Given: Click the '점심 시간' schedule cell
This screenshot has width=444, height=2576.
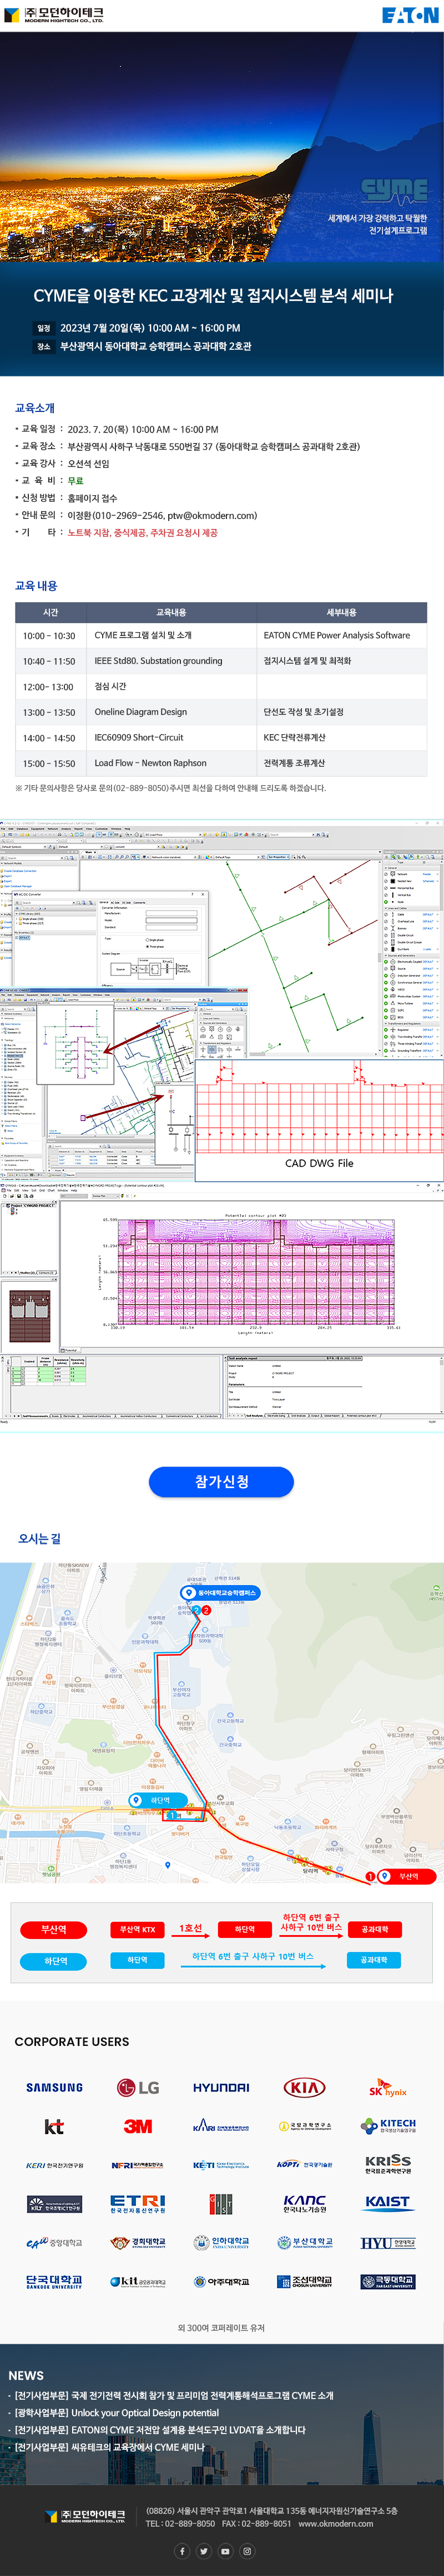Looking at the screenshot, I should pos(171,686).
